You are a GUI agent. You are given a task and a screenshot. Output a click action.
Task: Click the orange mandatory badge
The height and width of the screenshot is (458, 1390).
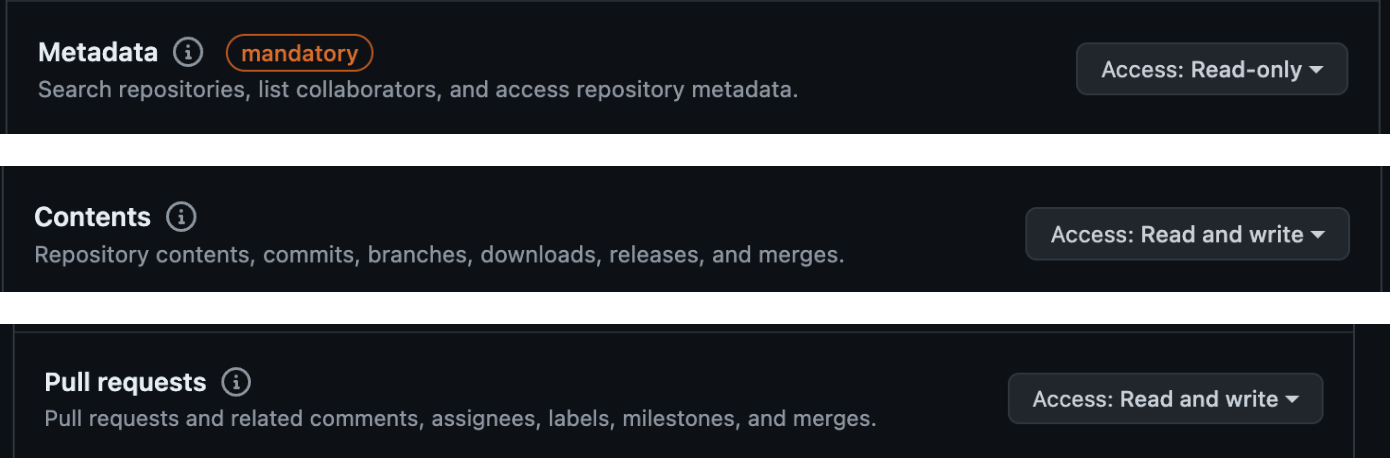click(300, 53)
